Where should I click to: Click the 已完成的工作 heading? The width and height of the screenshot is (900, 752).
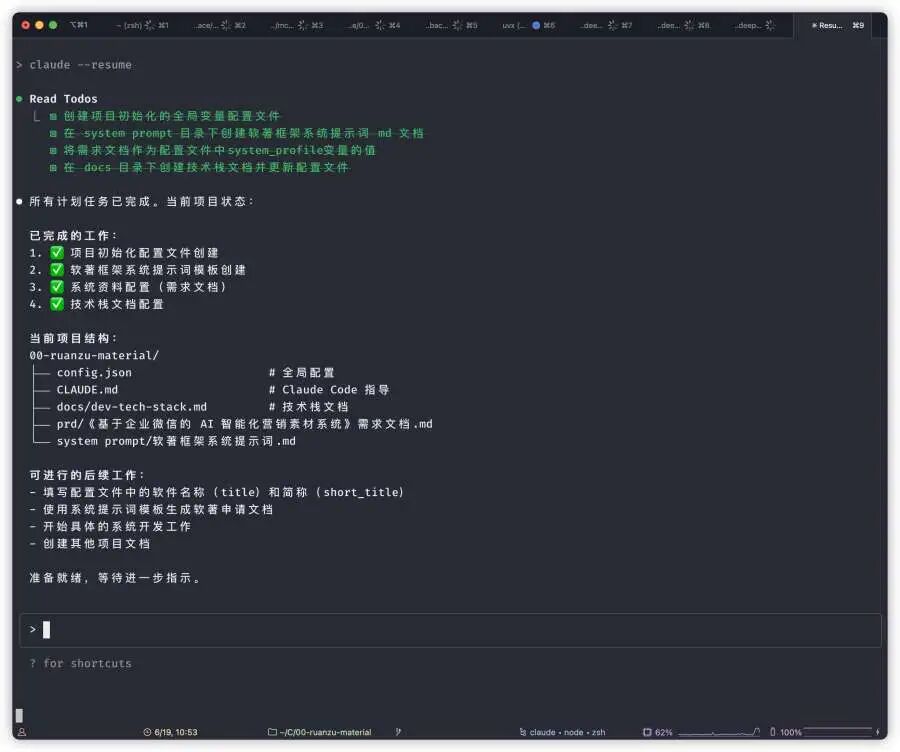73,236
